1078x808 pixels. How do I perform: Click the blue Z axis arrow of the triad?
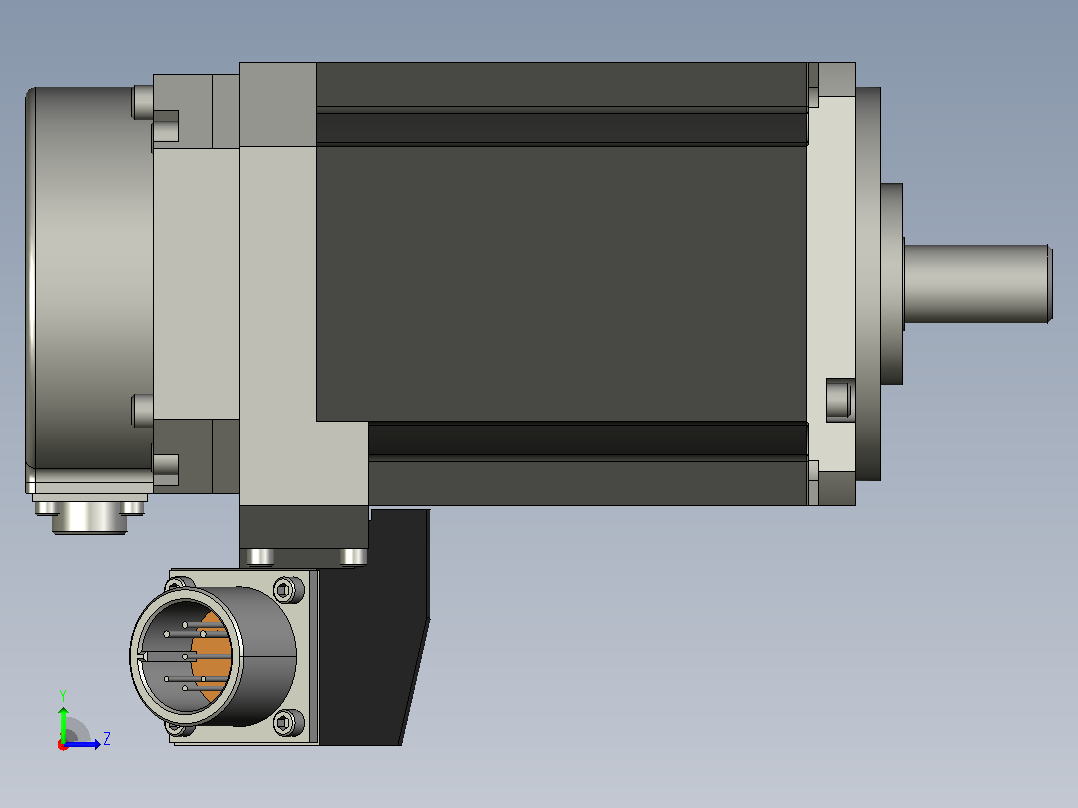[x=84, y=744]
